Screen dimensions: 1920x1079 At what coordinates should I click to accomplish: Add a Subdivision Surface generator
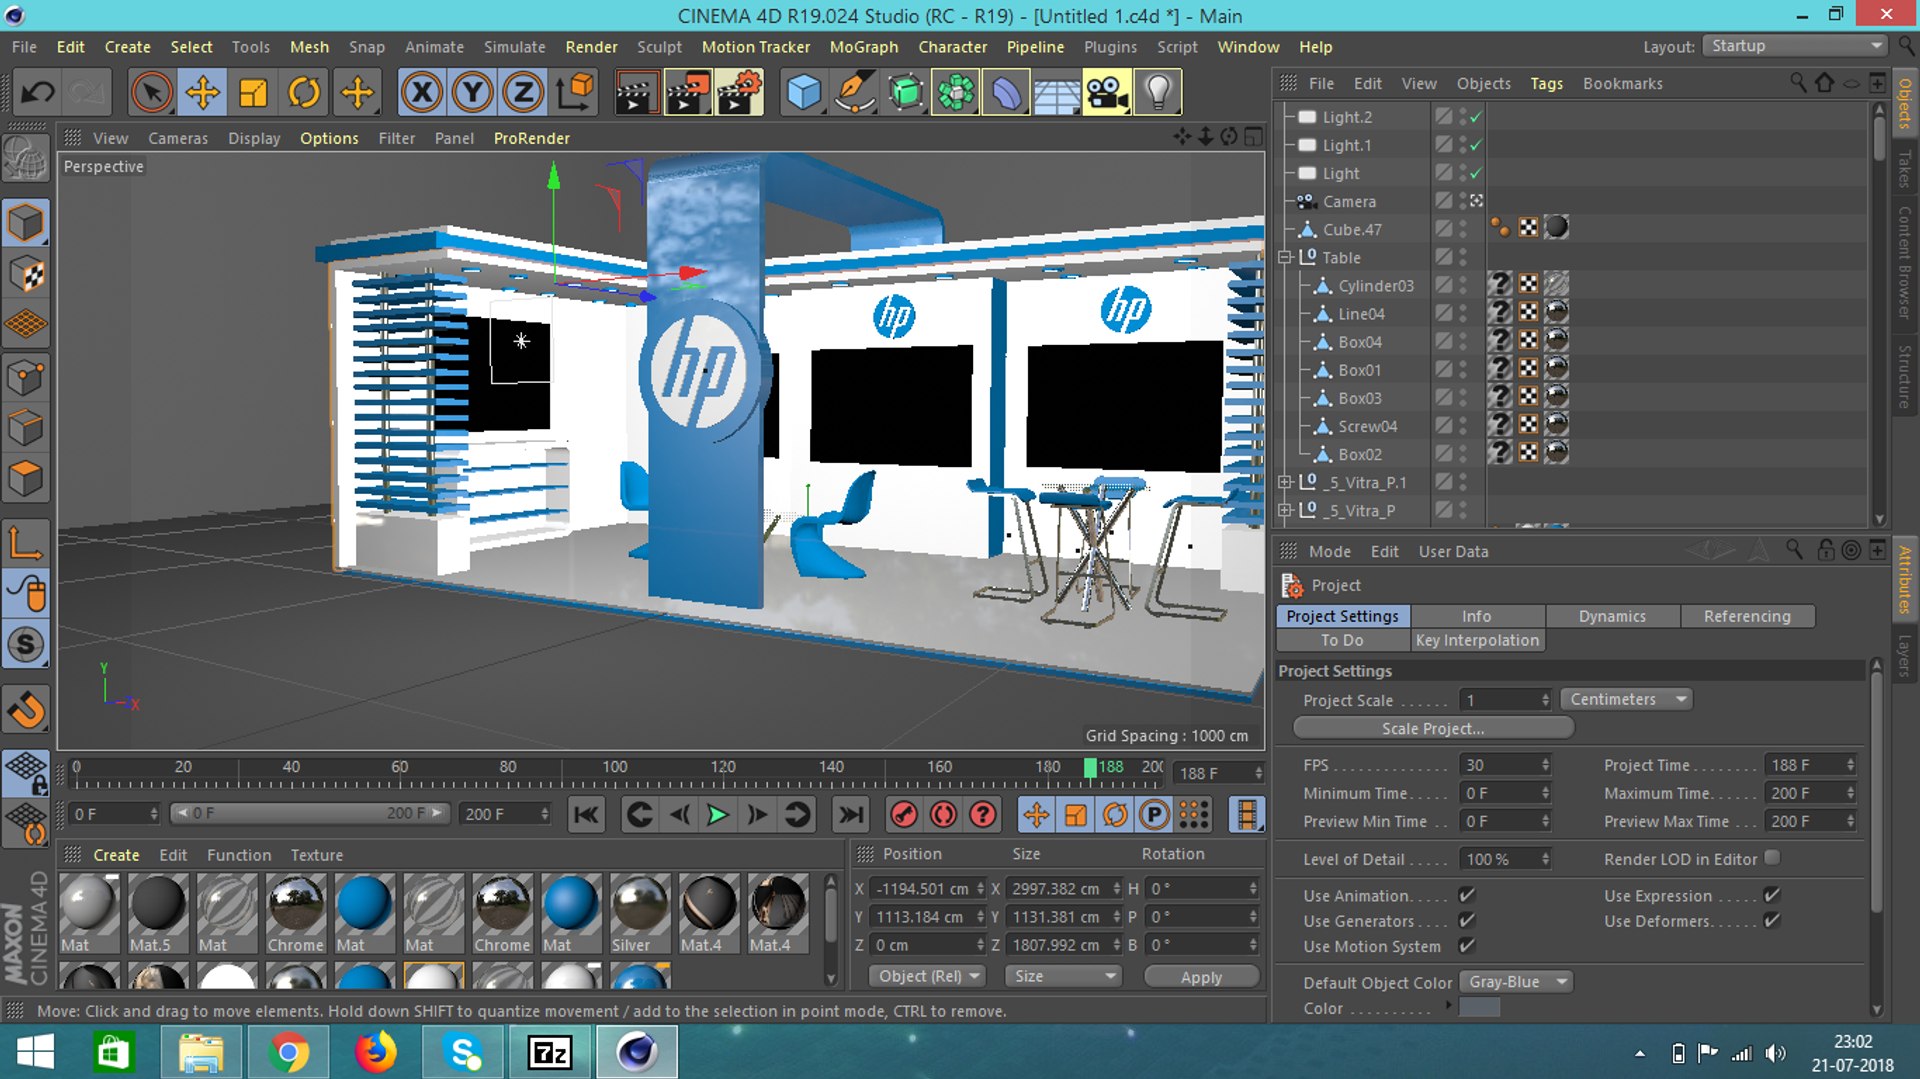coord(906,92)
